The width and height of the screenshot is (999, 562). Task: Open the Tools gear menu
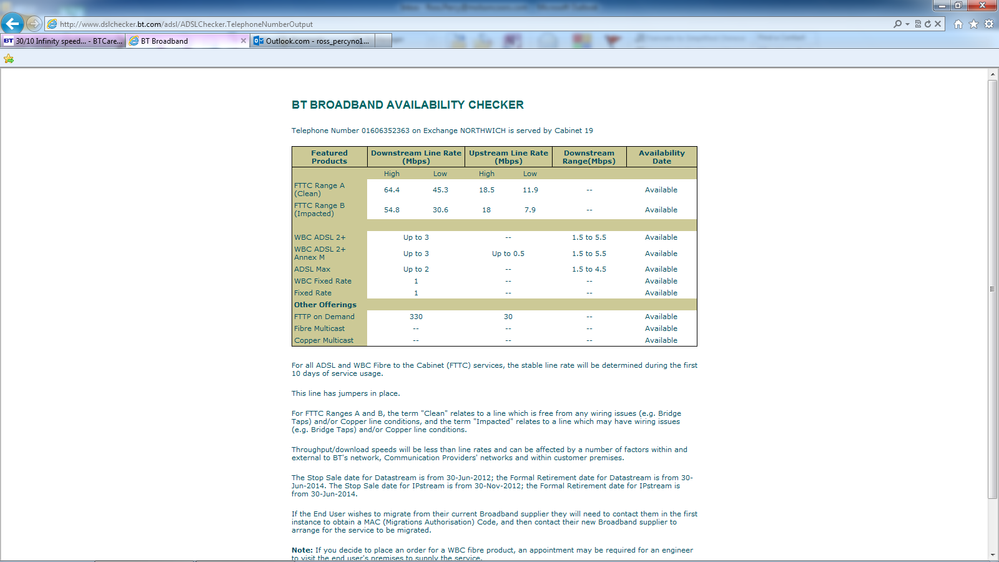(x=989, y=24)
